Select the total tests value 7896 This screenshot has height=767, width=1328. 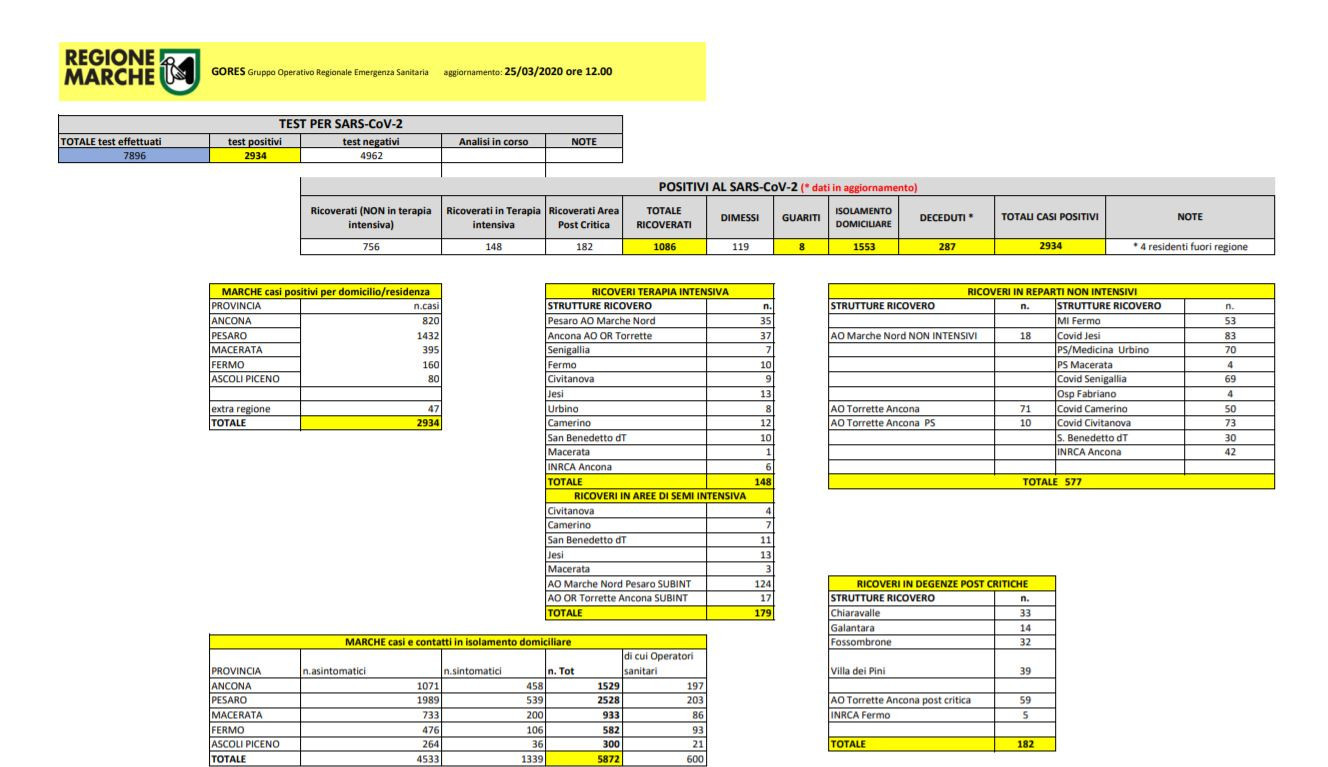click(x=134, y=155)
